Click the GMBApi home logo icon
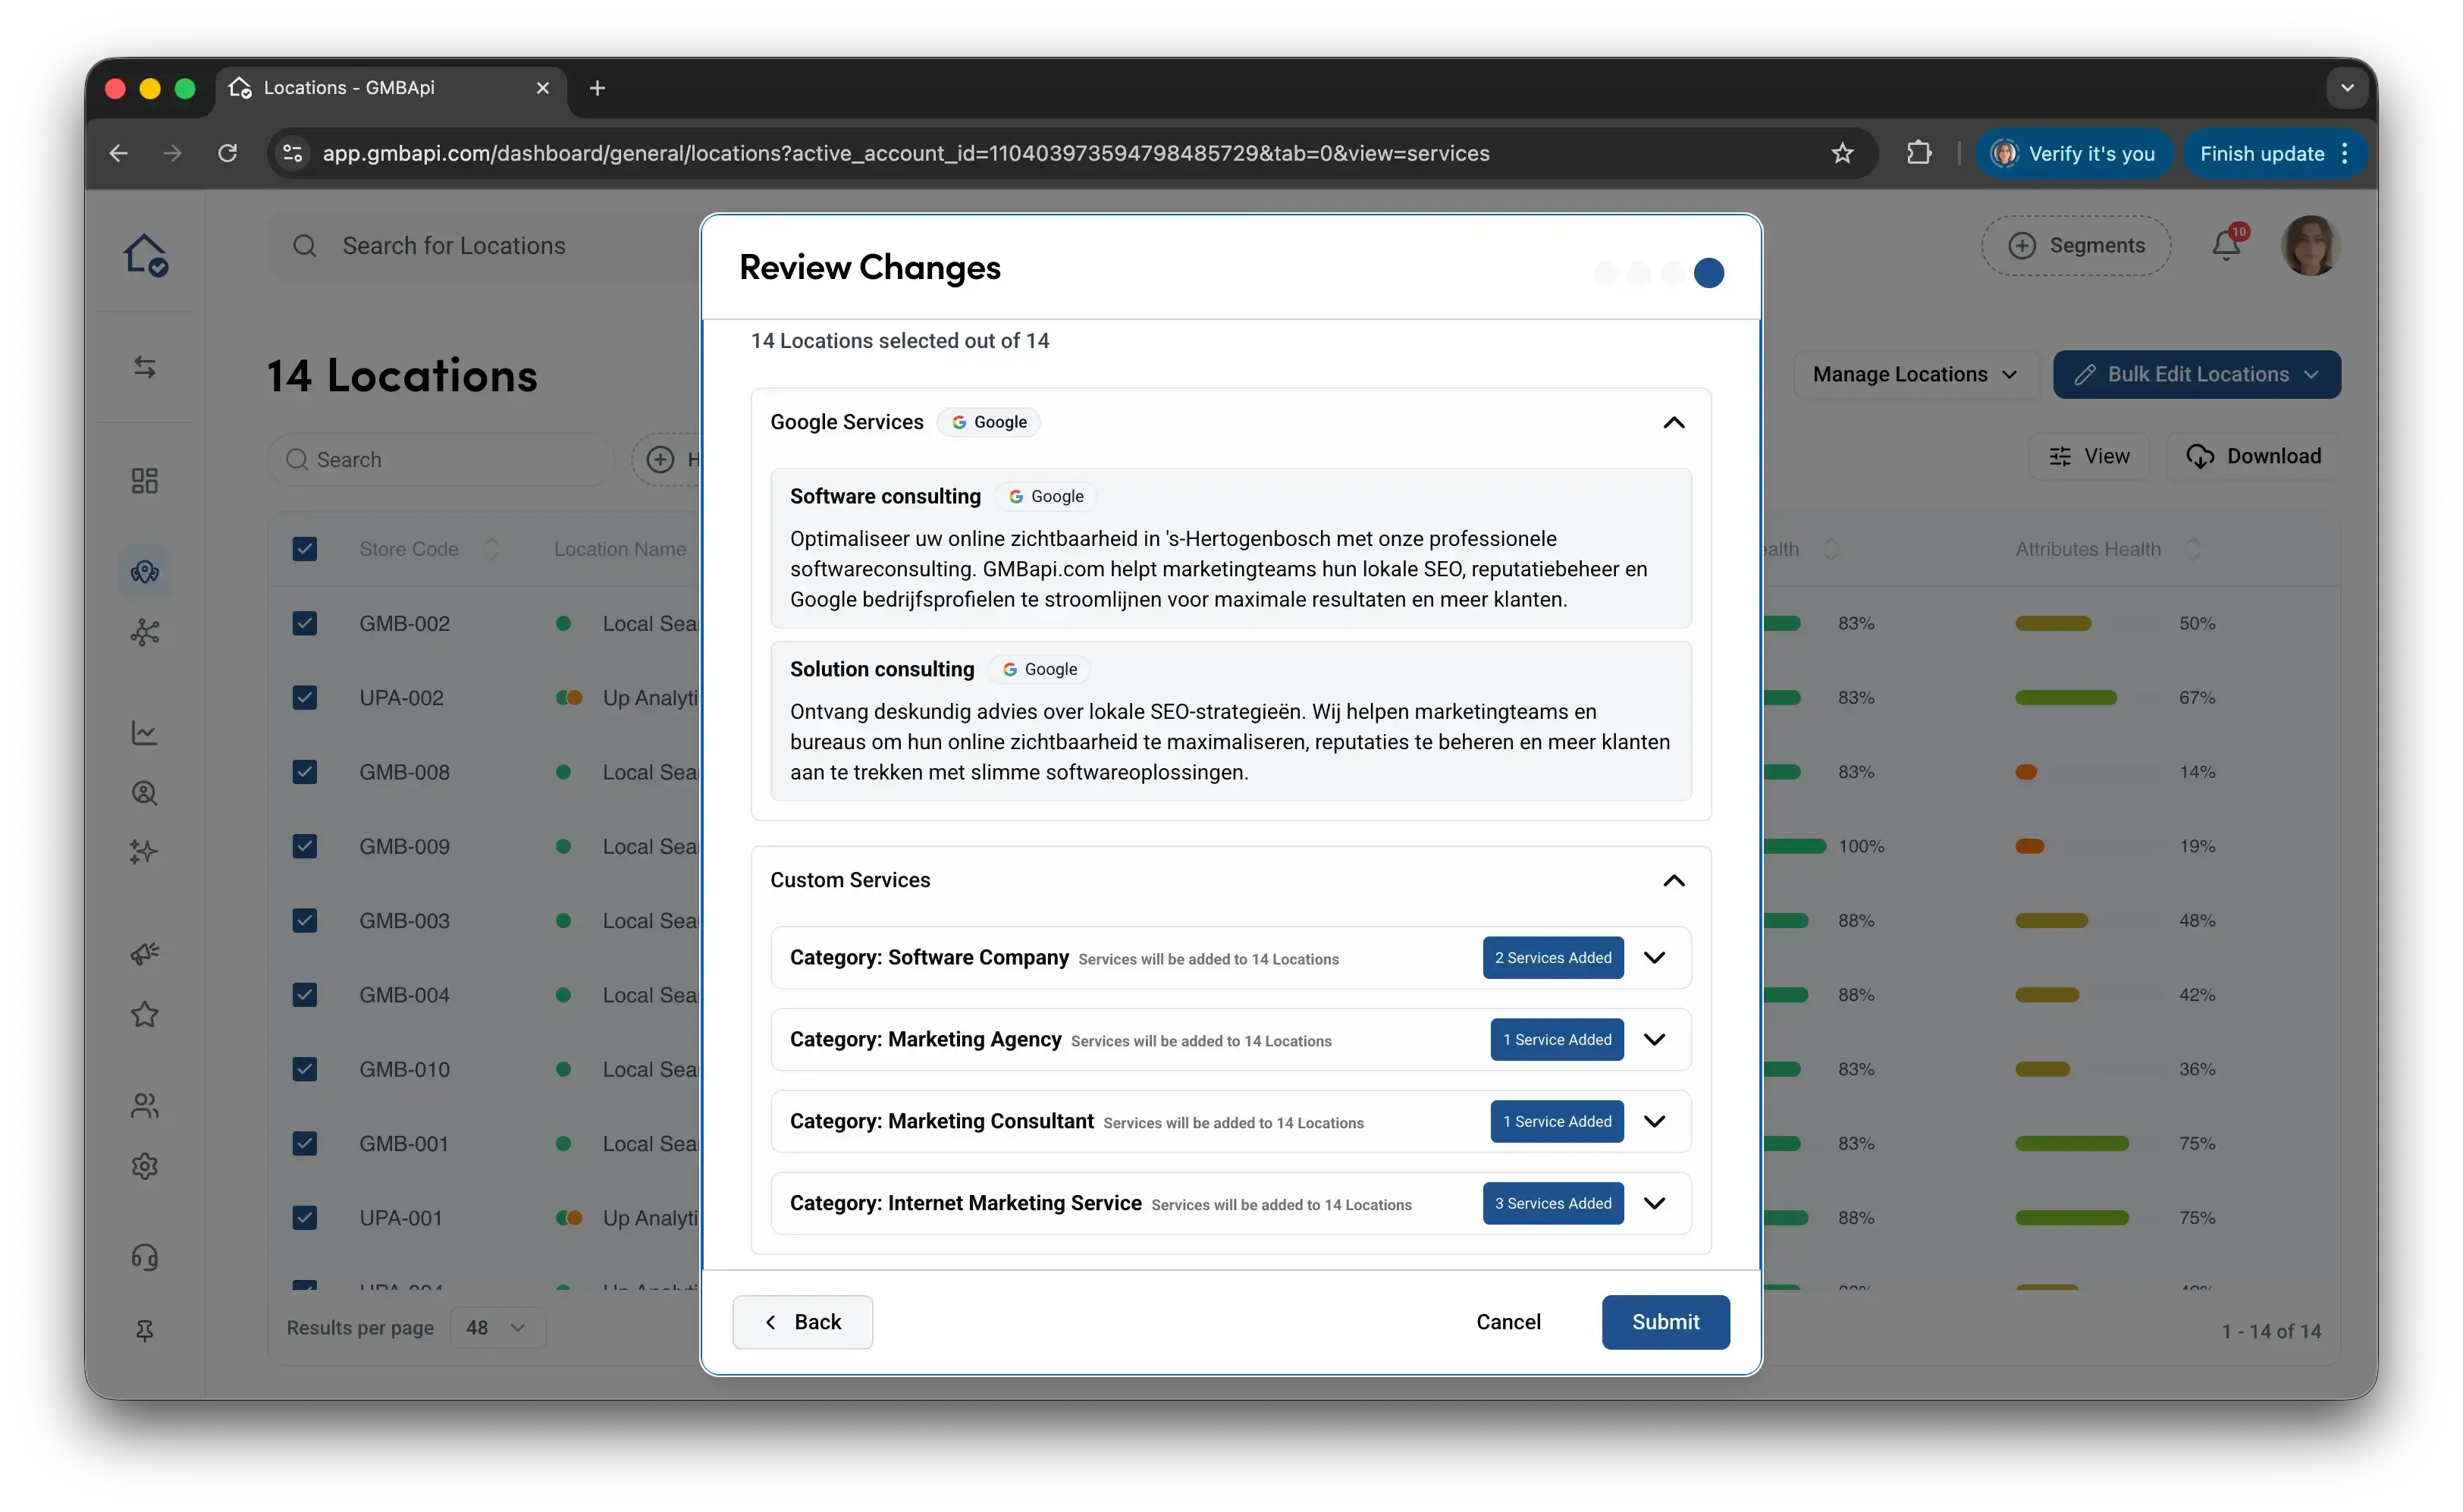This screenshot has width=2463, height=1512. click(145, 254)
